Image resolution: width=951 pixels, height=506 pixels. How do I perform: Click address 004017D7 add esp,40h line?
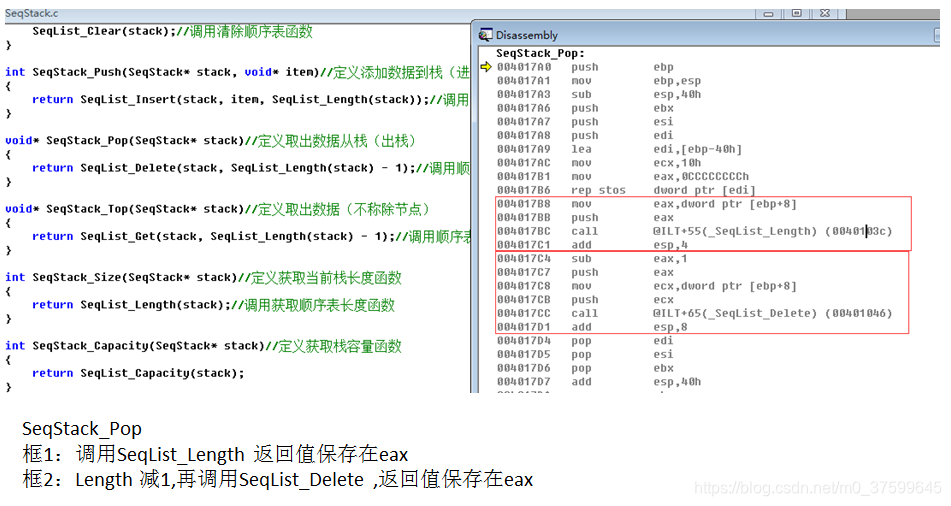tap(599, 382)
